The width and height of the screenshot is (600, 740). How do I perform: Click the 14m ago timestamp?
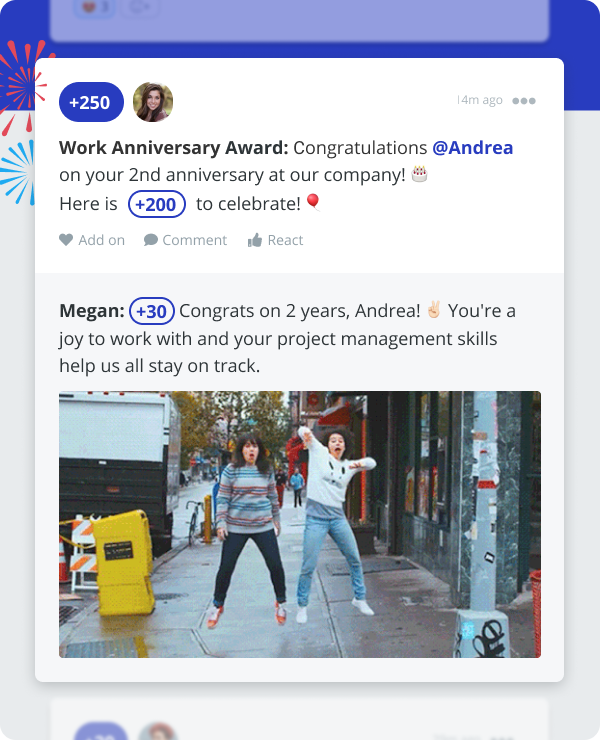coord(480,100)
